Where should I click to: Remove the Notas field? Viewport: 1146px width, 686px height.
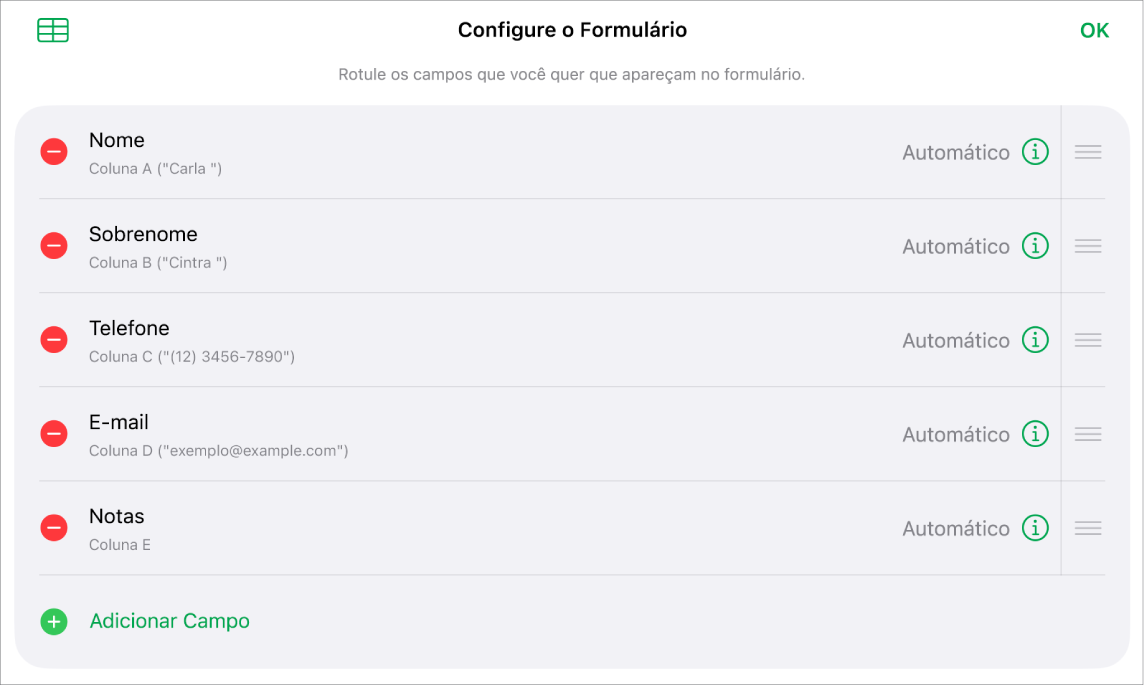pyautogui.click(x=53, y=527)
